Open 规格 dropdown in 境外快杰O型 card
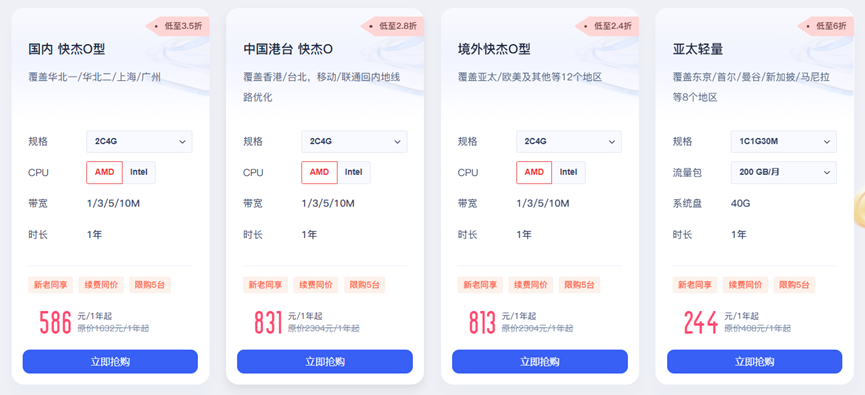Screen dimensions: 865x395 point(569,142)
